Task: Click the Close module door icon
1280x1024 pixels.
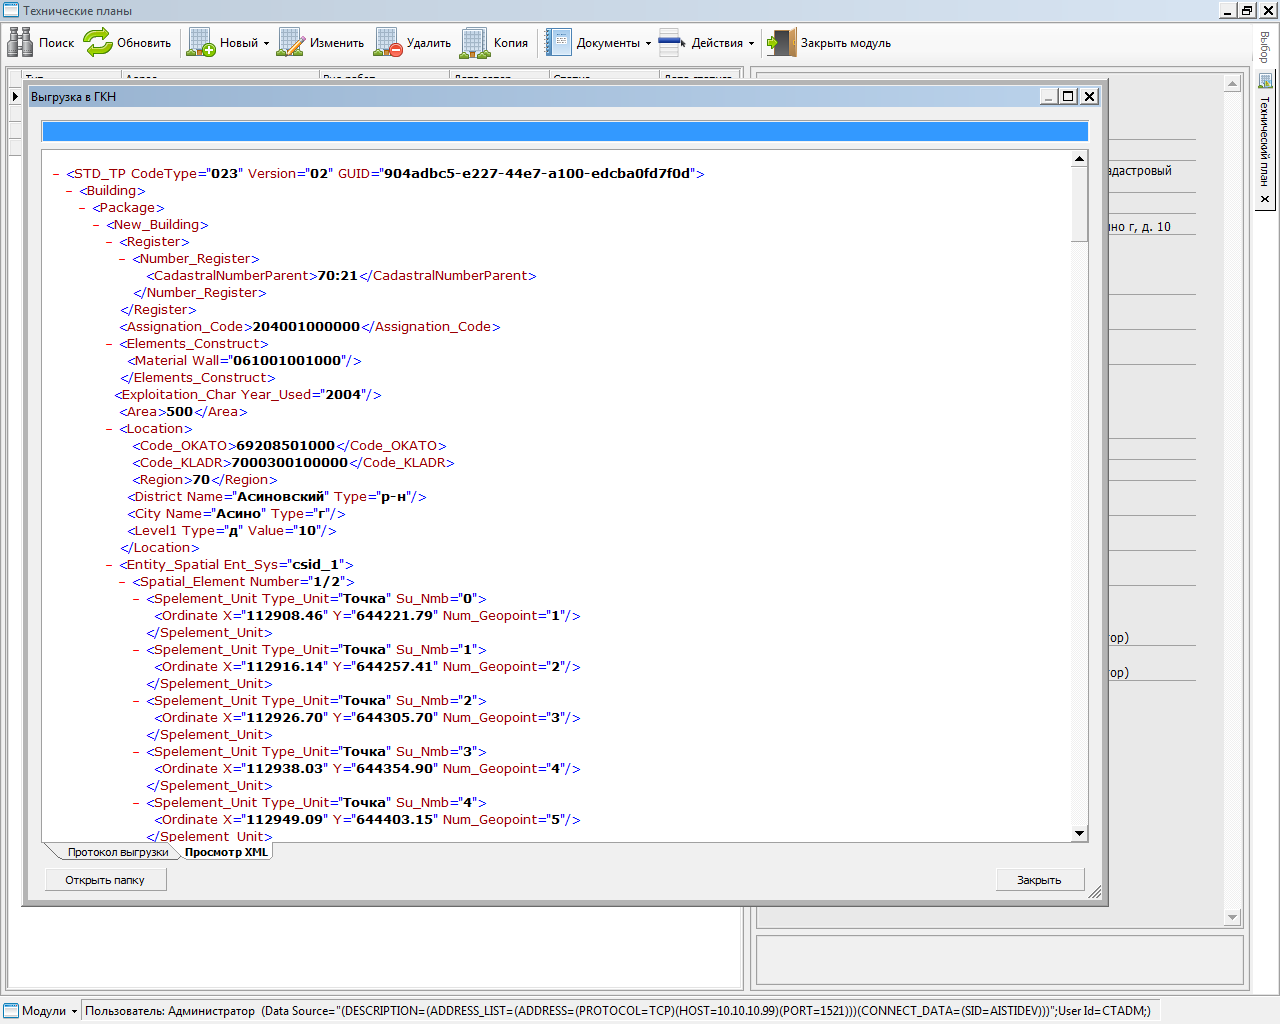Action: [x=781, y=42]
